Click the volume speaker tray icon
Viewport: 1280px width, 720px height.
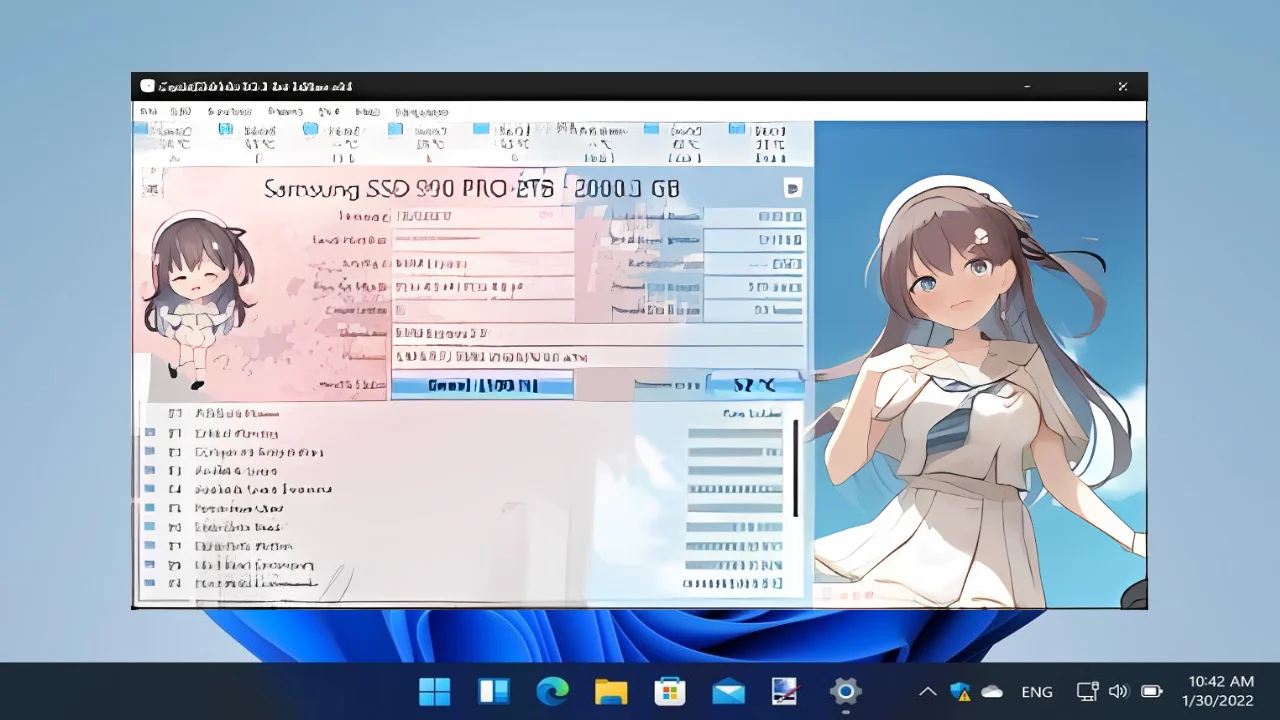[1119, 691]
